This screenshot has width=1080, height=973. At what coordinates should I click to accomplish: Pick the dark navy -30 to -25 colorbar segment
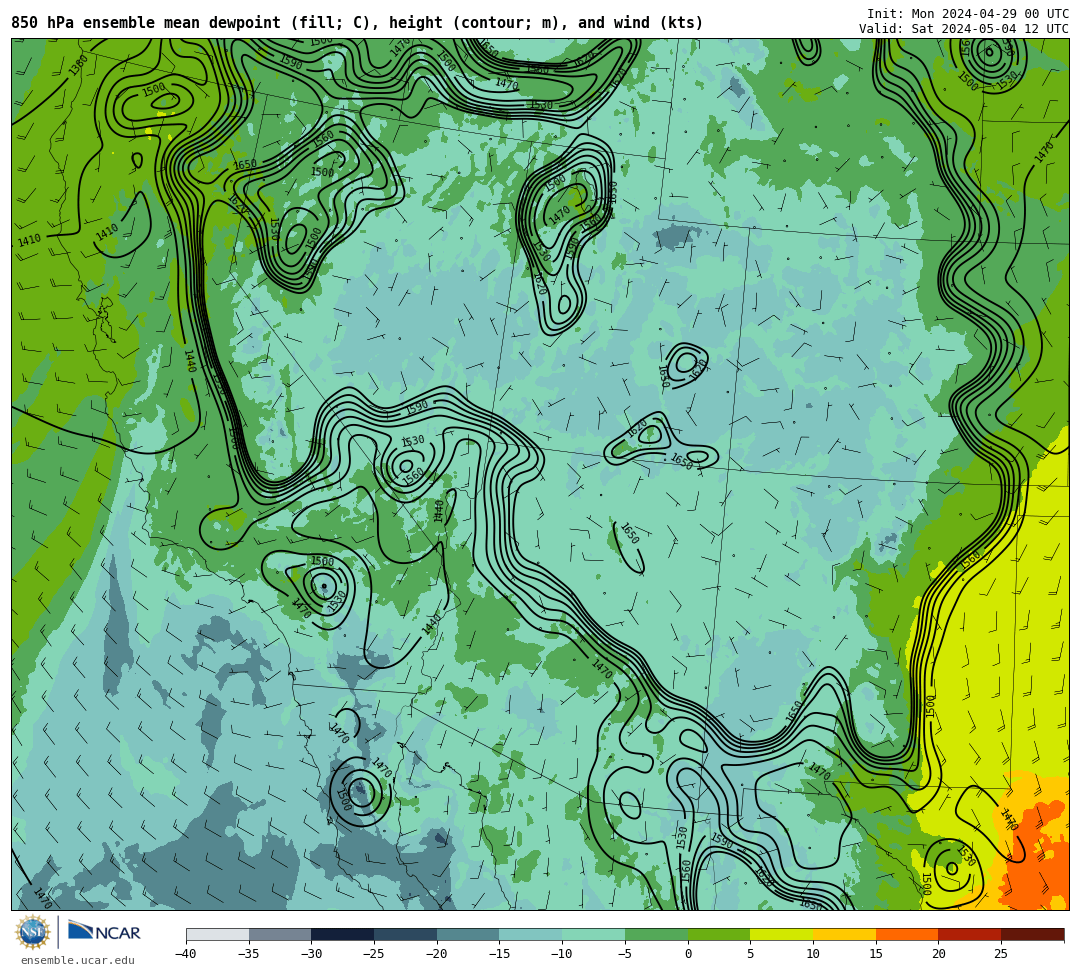click(343, 934)
